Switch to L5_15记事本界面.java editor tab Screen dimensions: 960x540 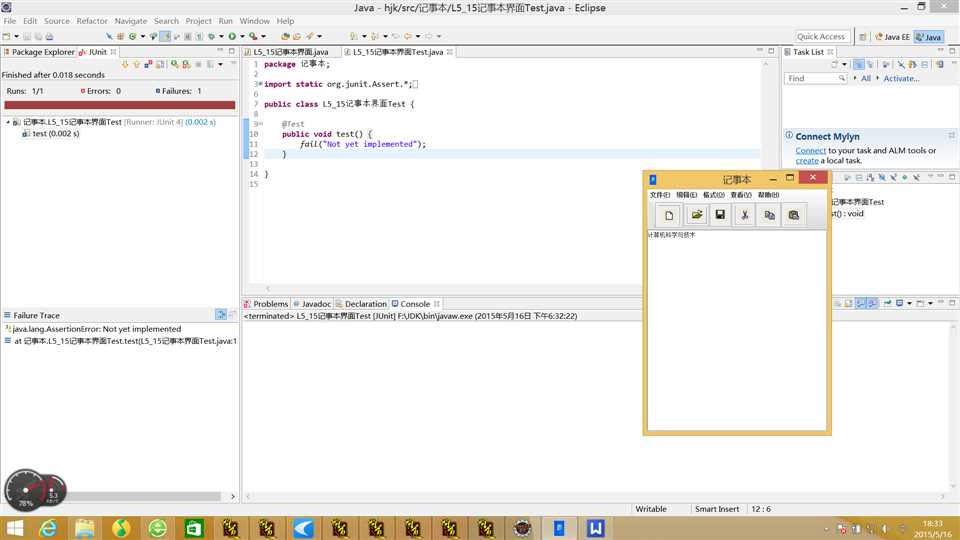click(291, 52)
